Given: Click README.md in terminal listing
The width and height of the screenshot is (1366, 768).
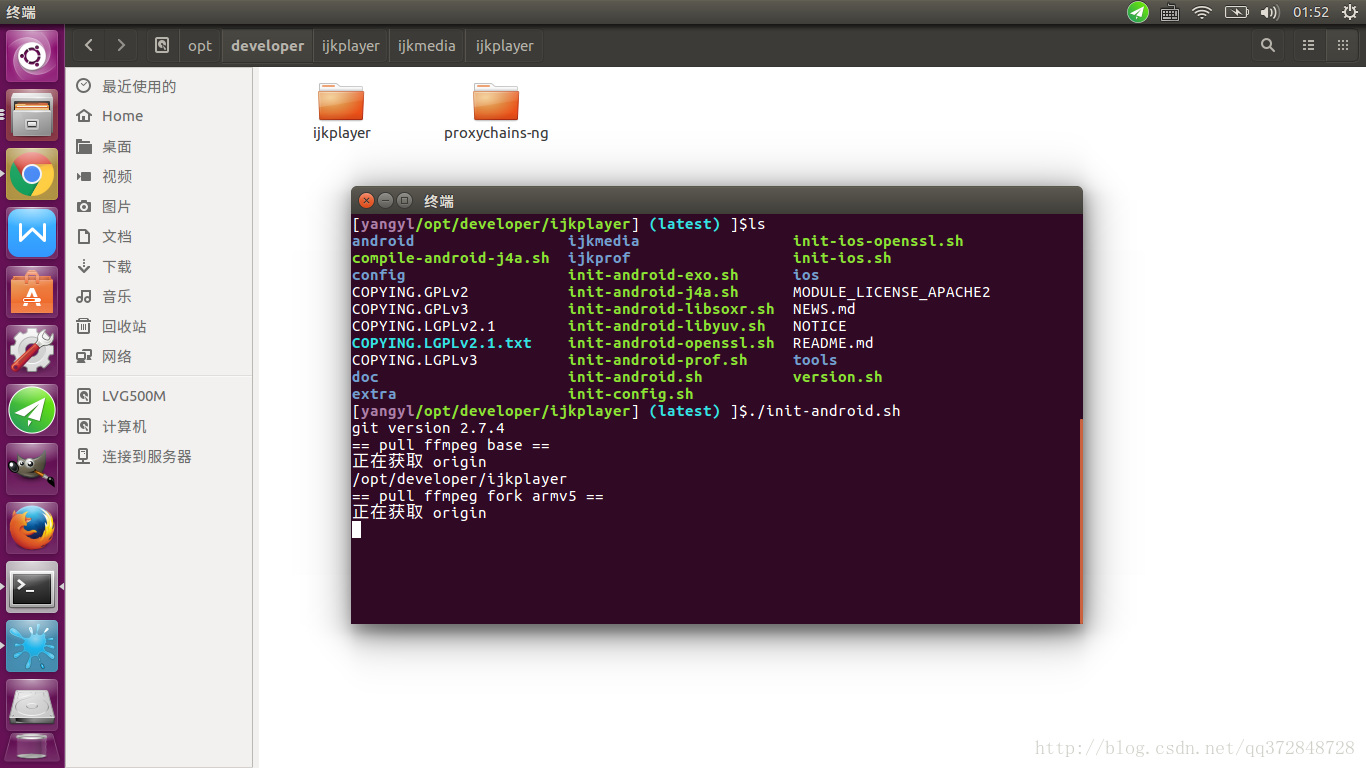Looking at the screenshot, I should [x=833, y=343].
